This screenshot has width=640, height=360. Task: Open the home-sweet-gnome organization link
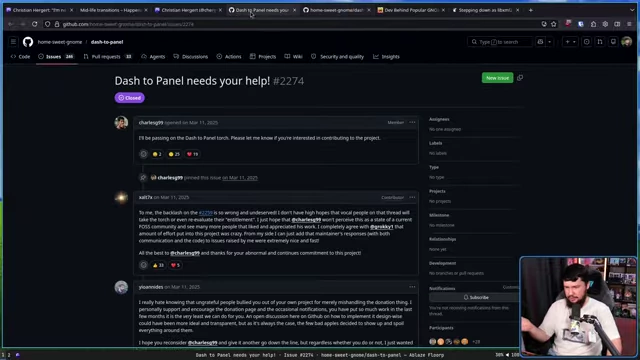click(60, 42)
